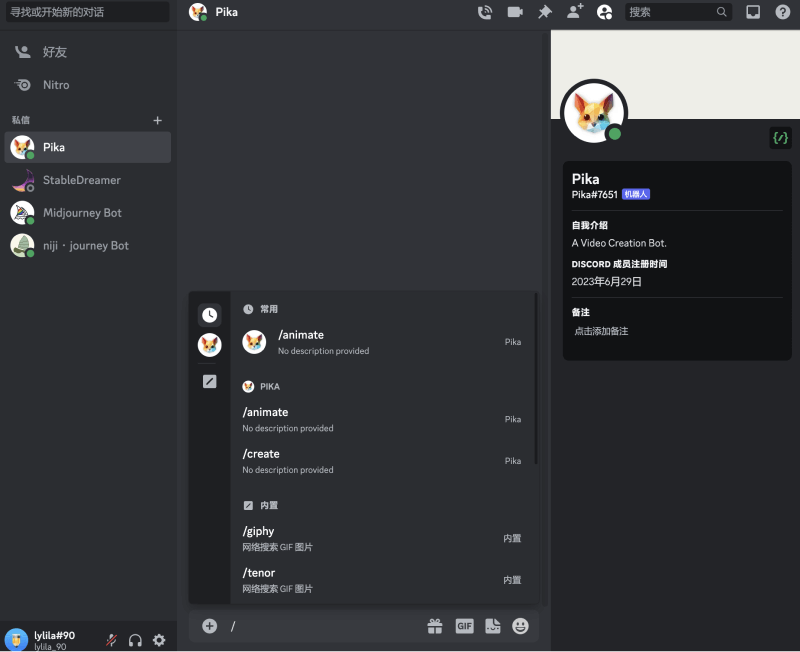Toggle microphone mute
Screen dimensions: 800x652
pyautogui.click(x=112, y=640)
